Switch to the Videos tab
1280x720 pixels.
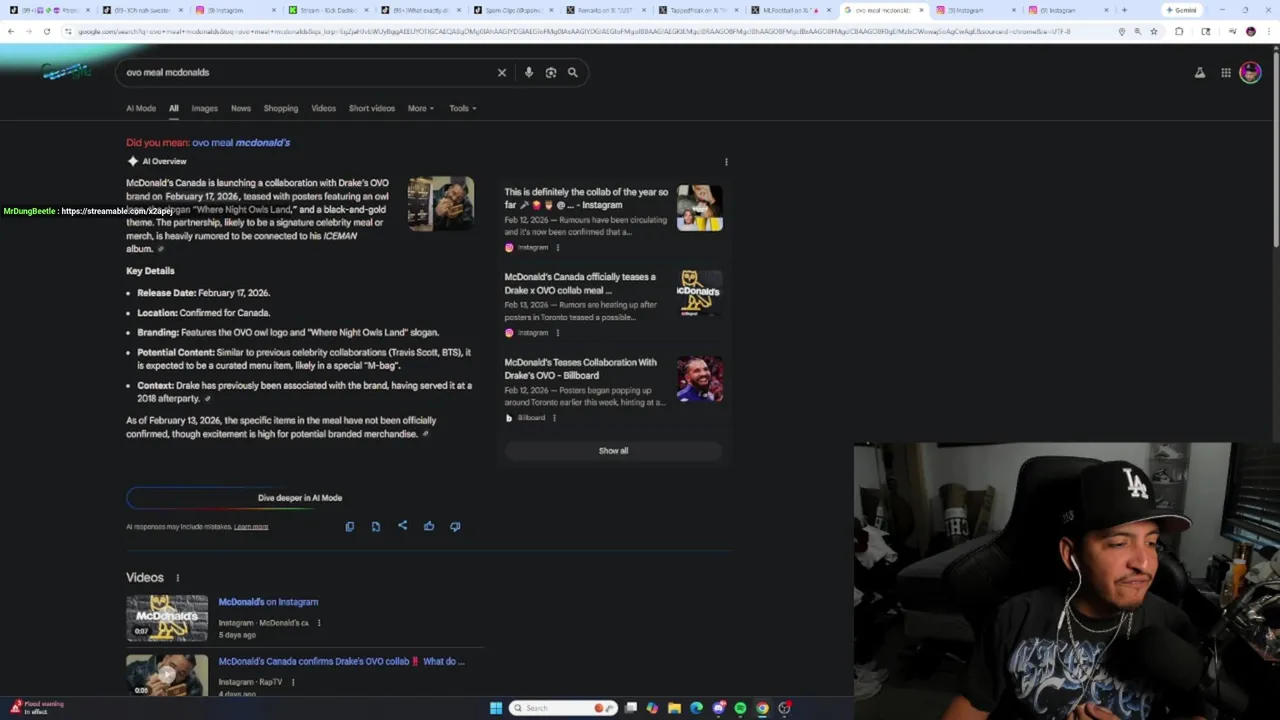[323, 108]
